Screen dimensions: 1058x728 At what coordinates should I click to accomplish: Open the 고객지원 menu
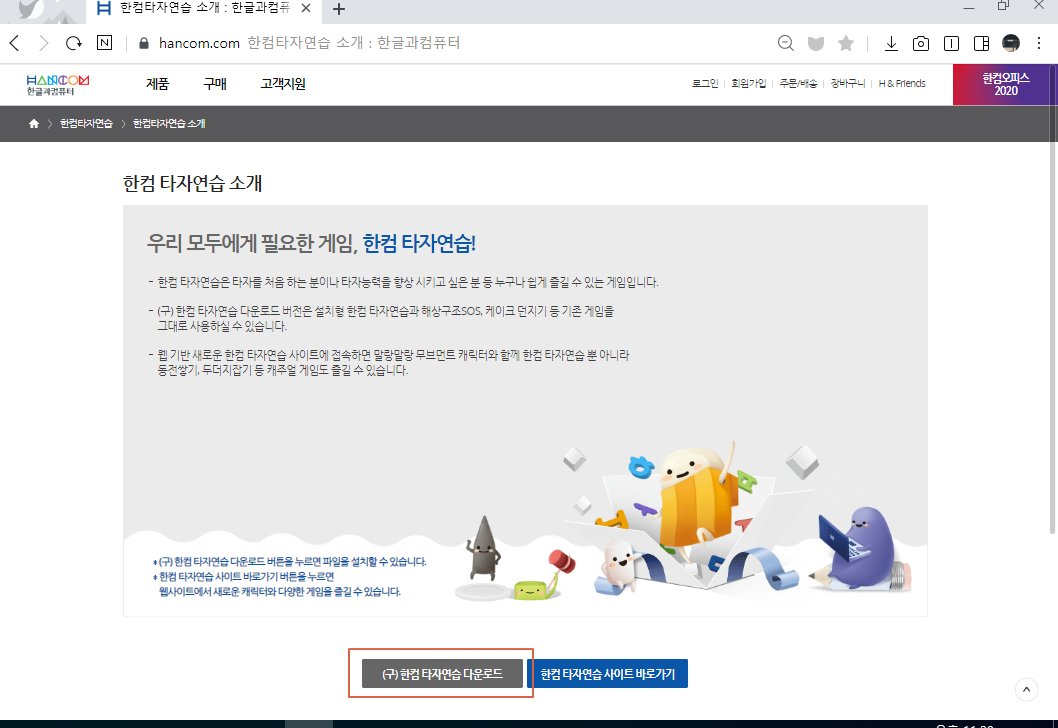point(283,84)
